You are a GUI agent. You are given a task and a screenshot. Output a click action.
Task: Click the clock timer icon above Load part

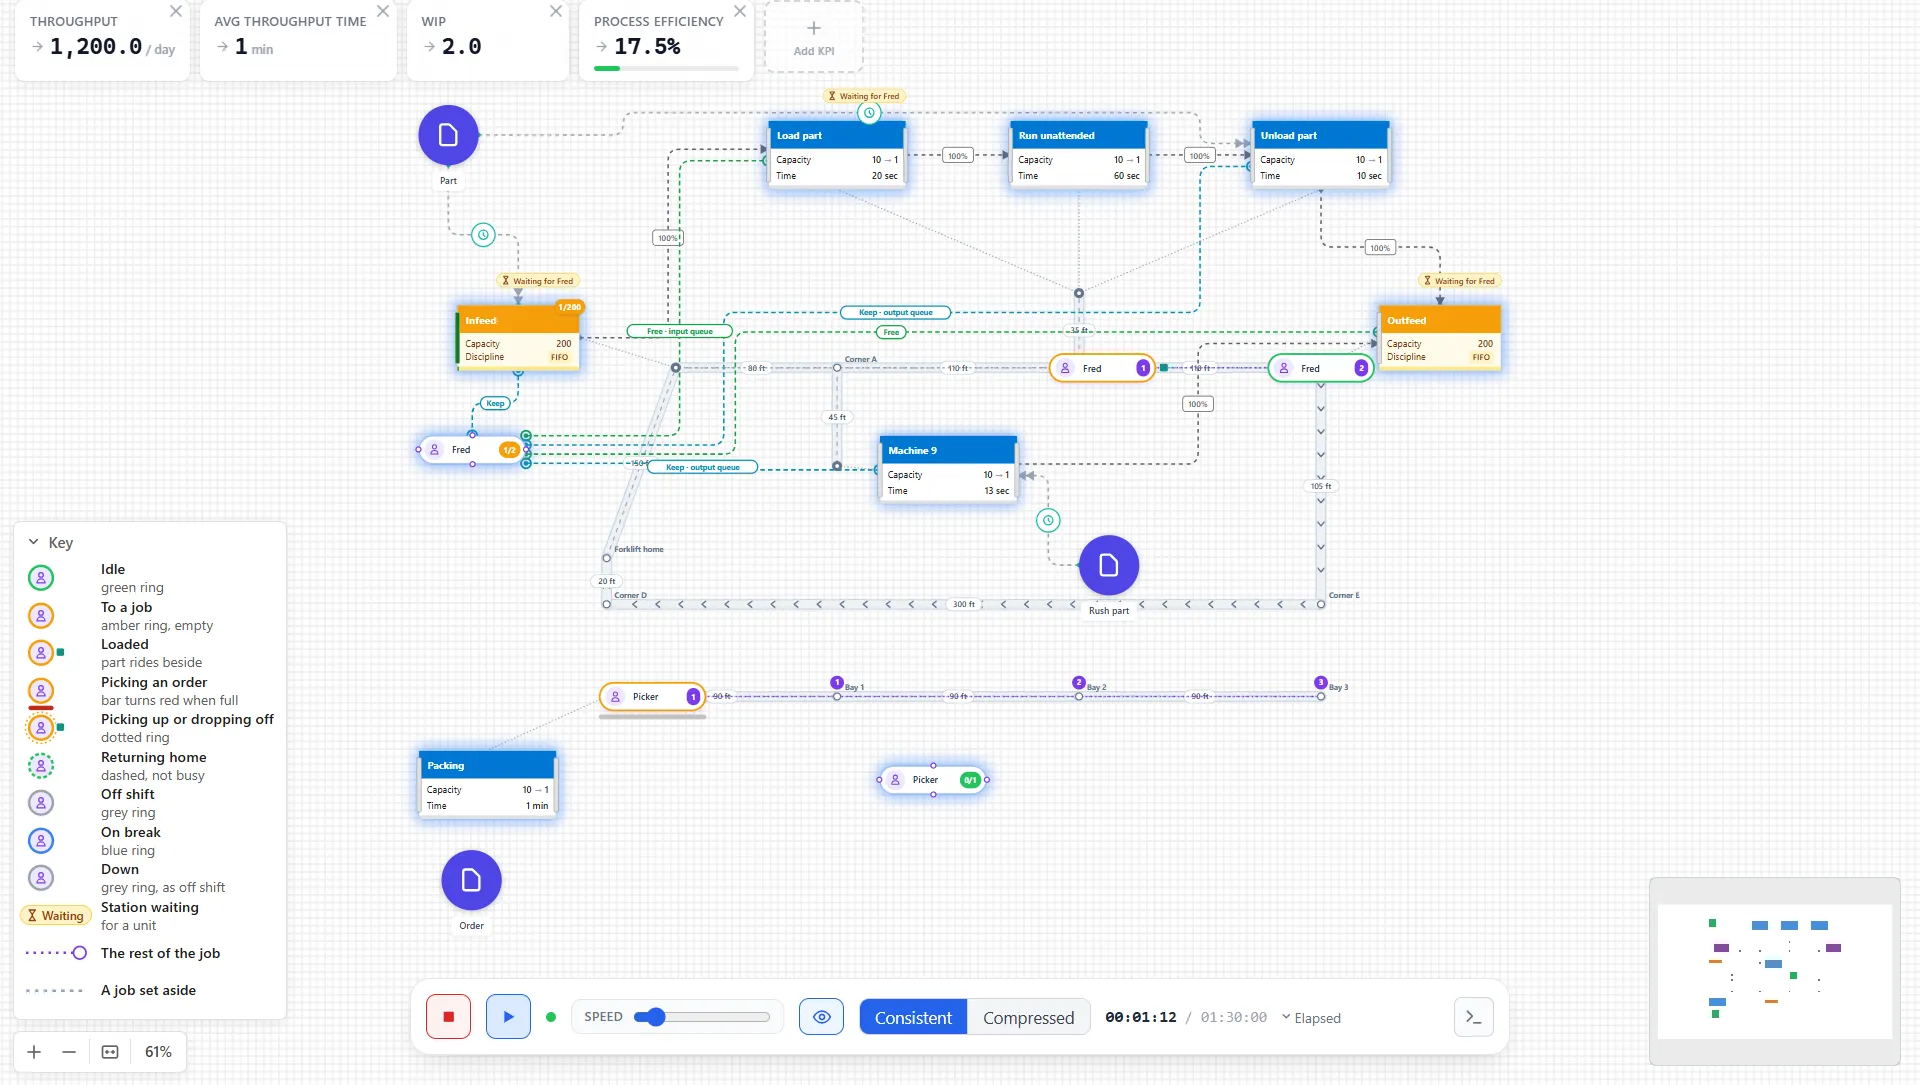click(869, 113)
